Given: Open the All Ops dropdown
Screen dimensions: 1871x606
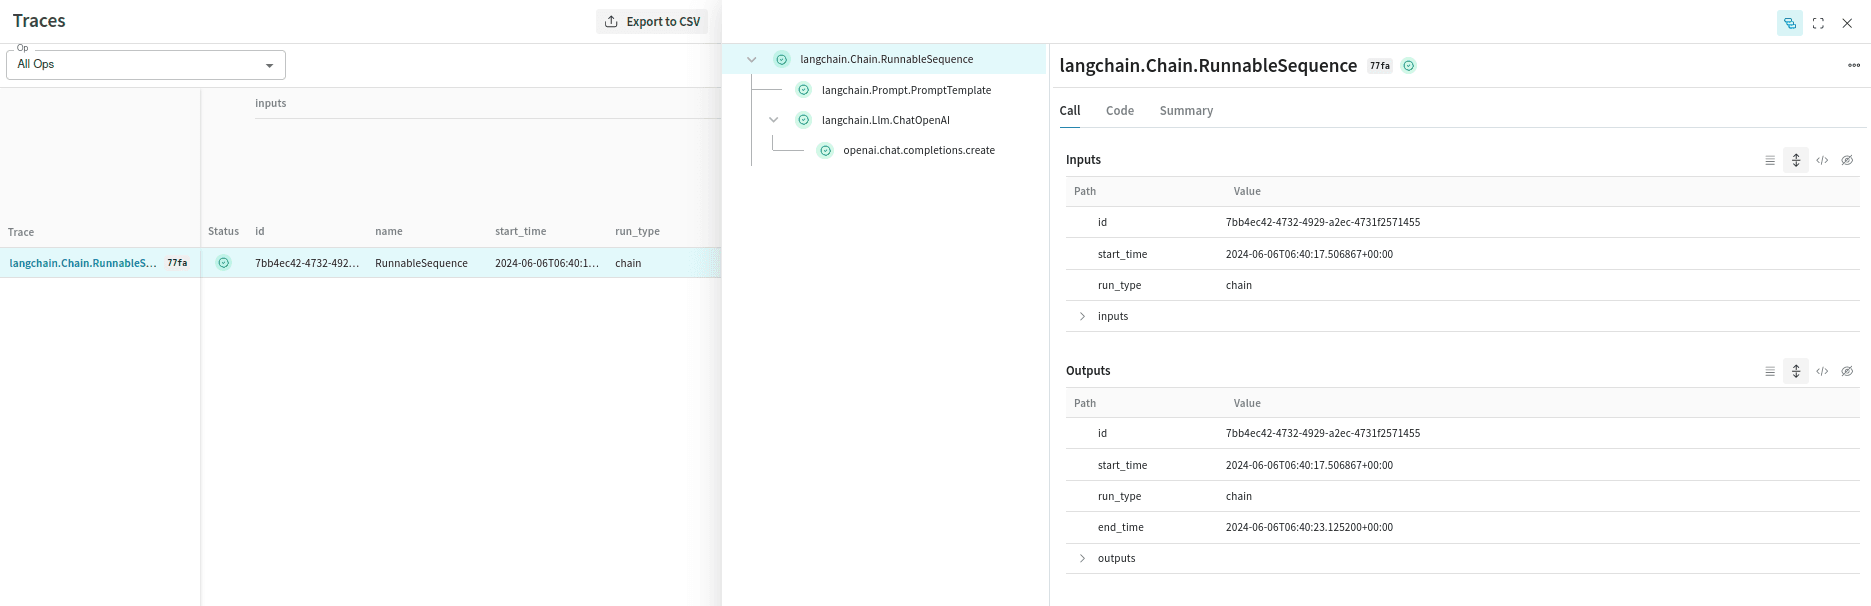Looking at the screenshot, I should [146, 64].
